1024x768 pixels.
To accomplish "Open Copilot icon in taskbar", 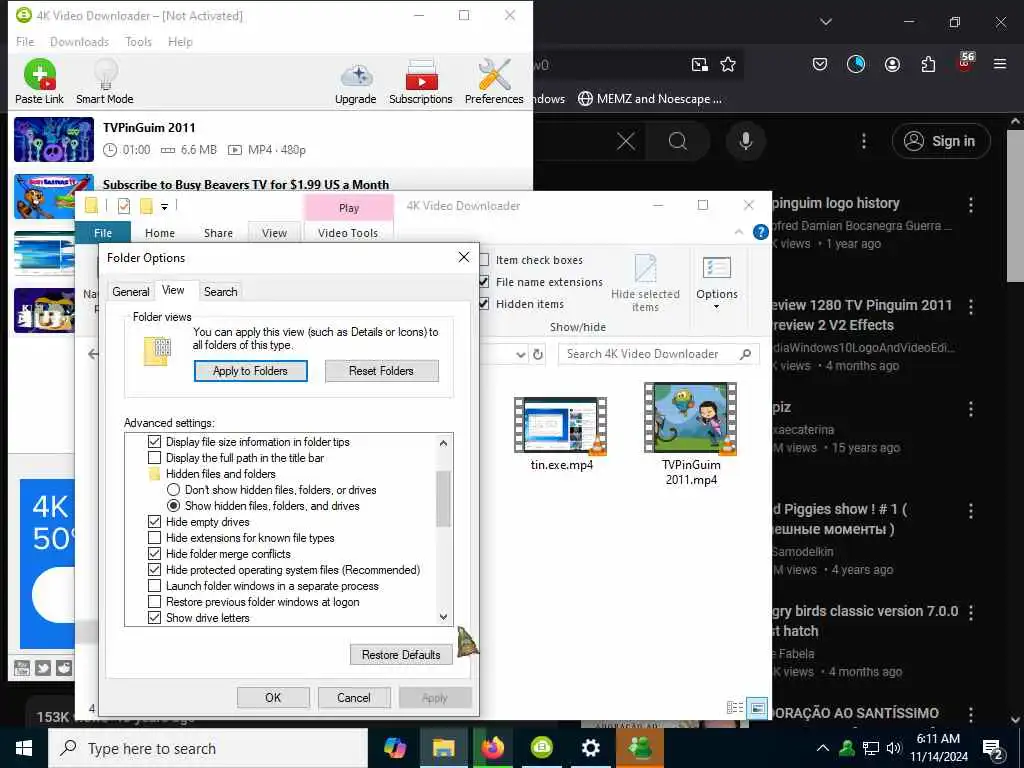I will click(x=394, y=748).
